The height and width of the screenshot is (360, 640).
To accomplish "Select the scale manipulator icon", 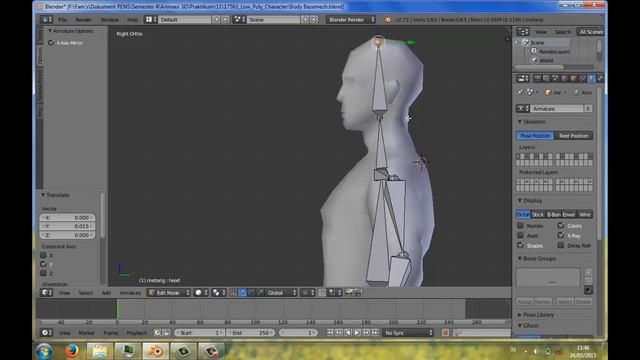I will [x=260, y=293].
